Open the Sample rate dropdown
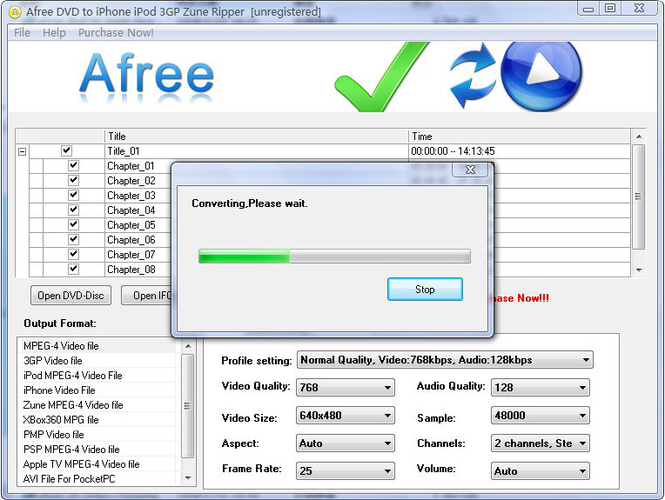This screenshot has width=665, height=500. 540,415
